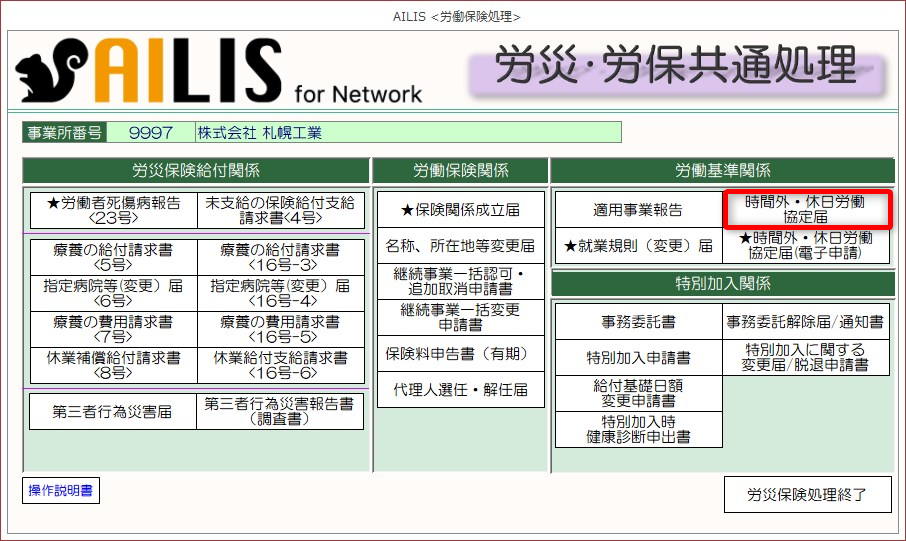Open 第三者行為災害届

click(113, 411)
